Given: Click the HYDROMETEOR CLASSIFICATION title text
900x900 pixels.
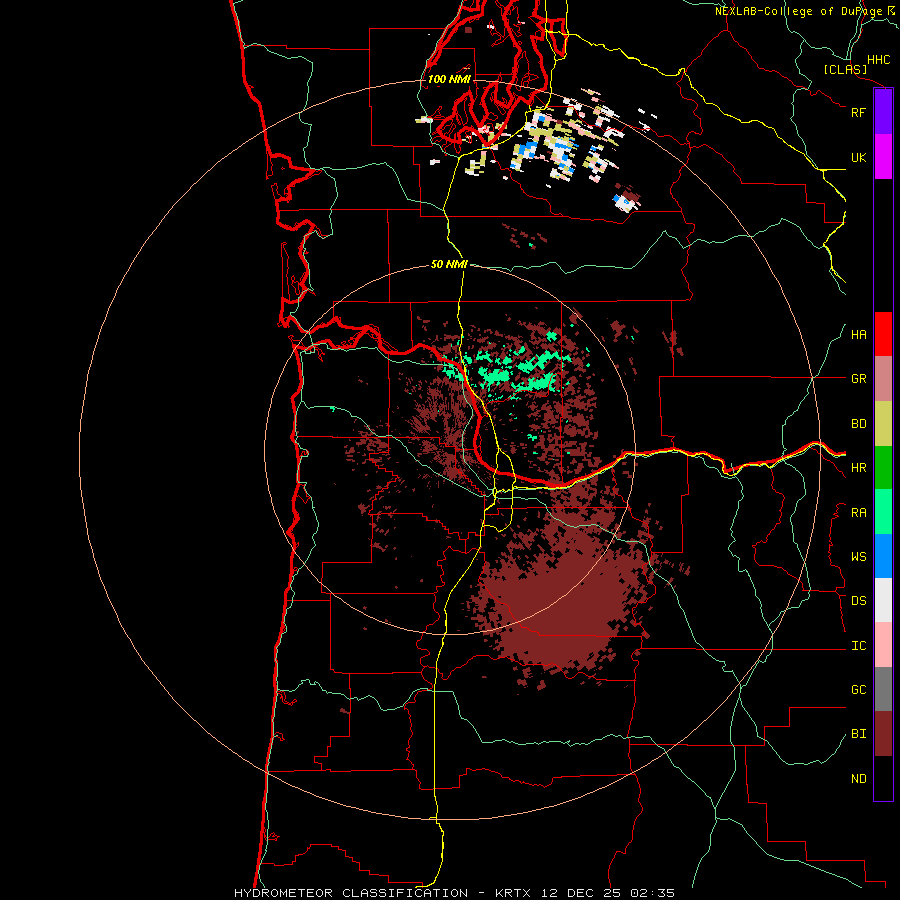Looking at the screenshot, I should [351, 893].
